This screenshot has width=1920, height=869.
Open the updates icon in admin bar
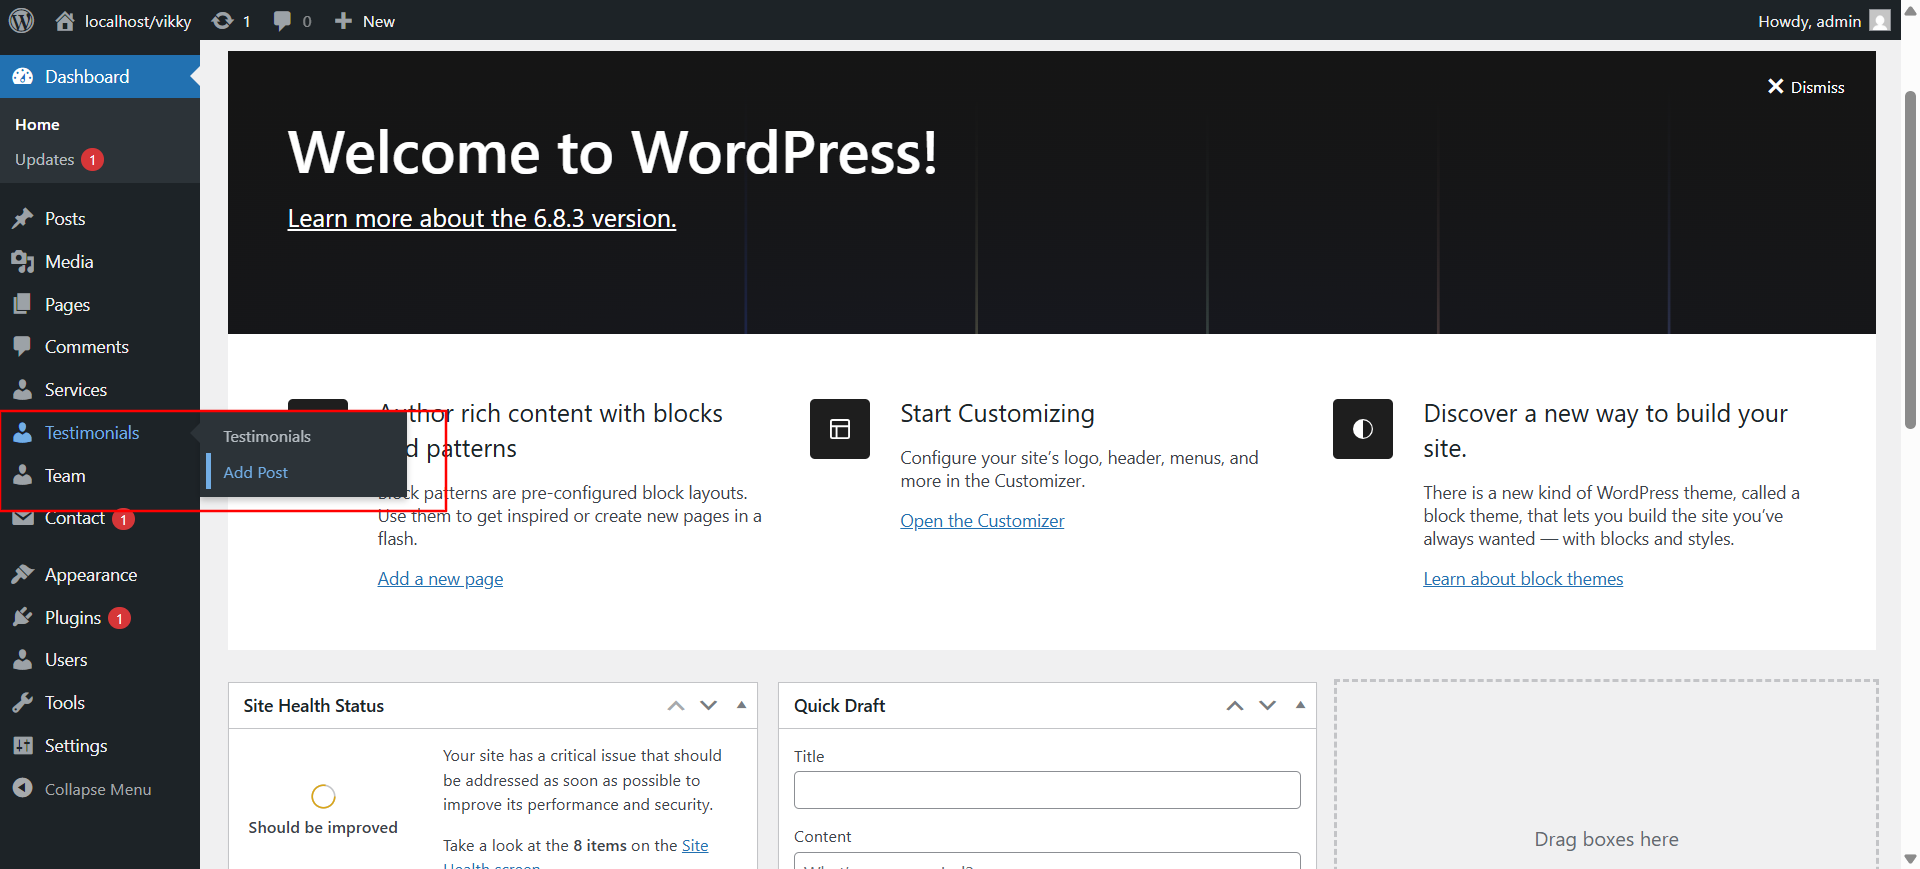click(x=223, y=21)
